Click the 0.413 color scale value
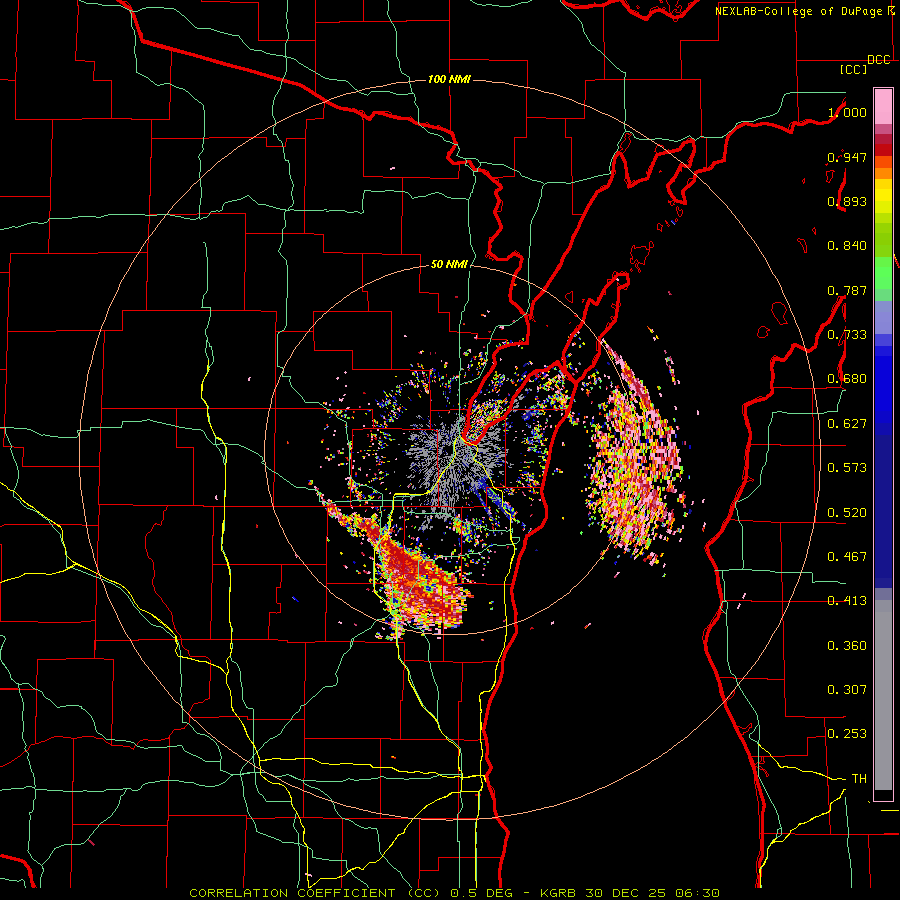The image size is (900, 900). [847, 601]
